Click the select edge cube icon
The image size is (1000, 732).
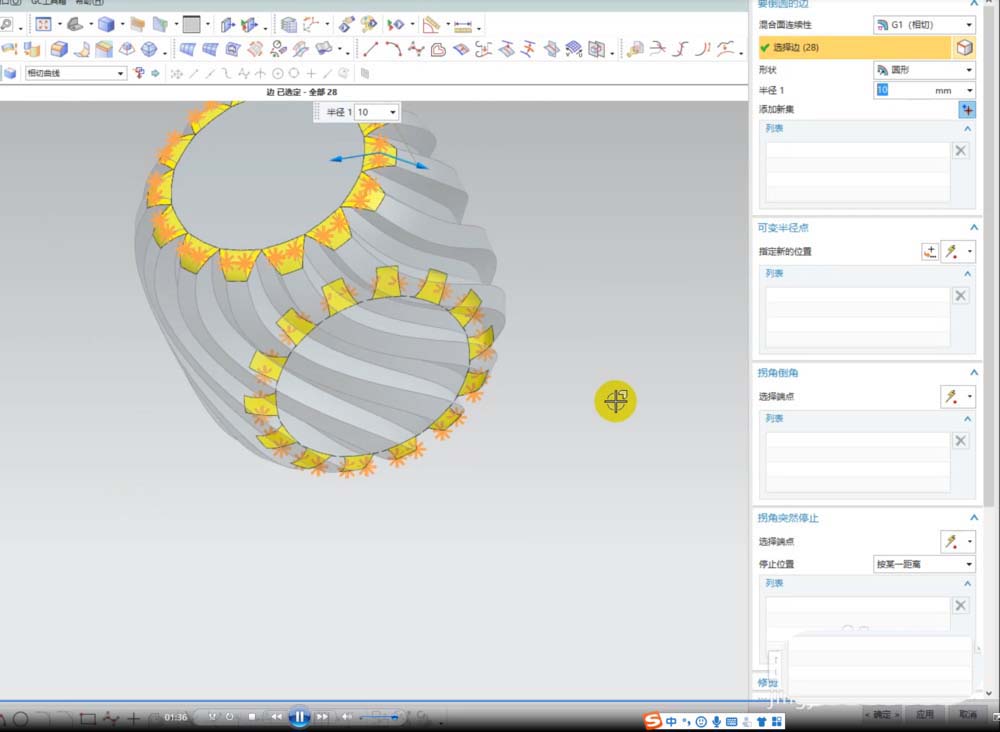(x=964, y=48)
